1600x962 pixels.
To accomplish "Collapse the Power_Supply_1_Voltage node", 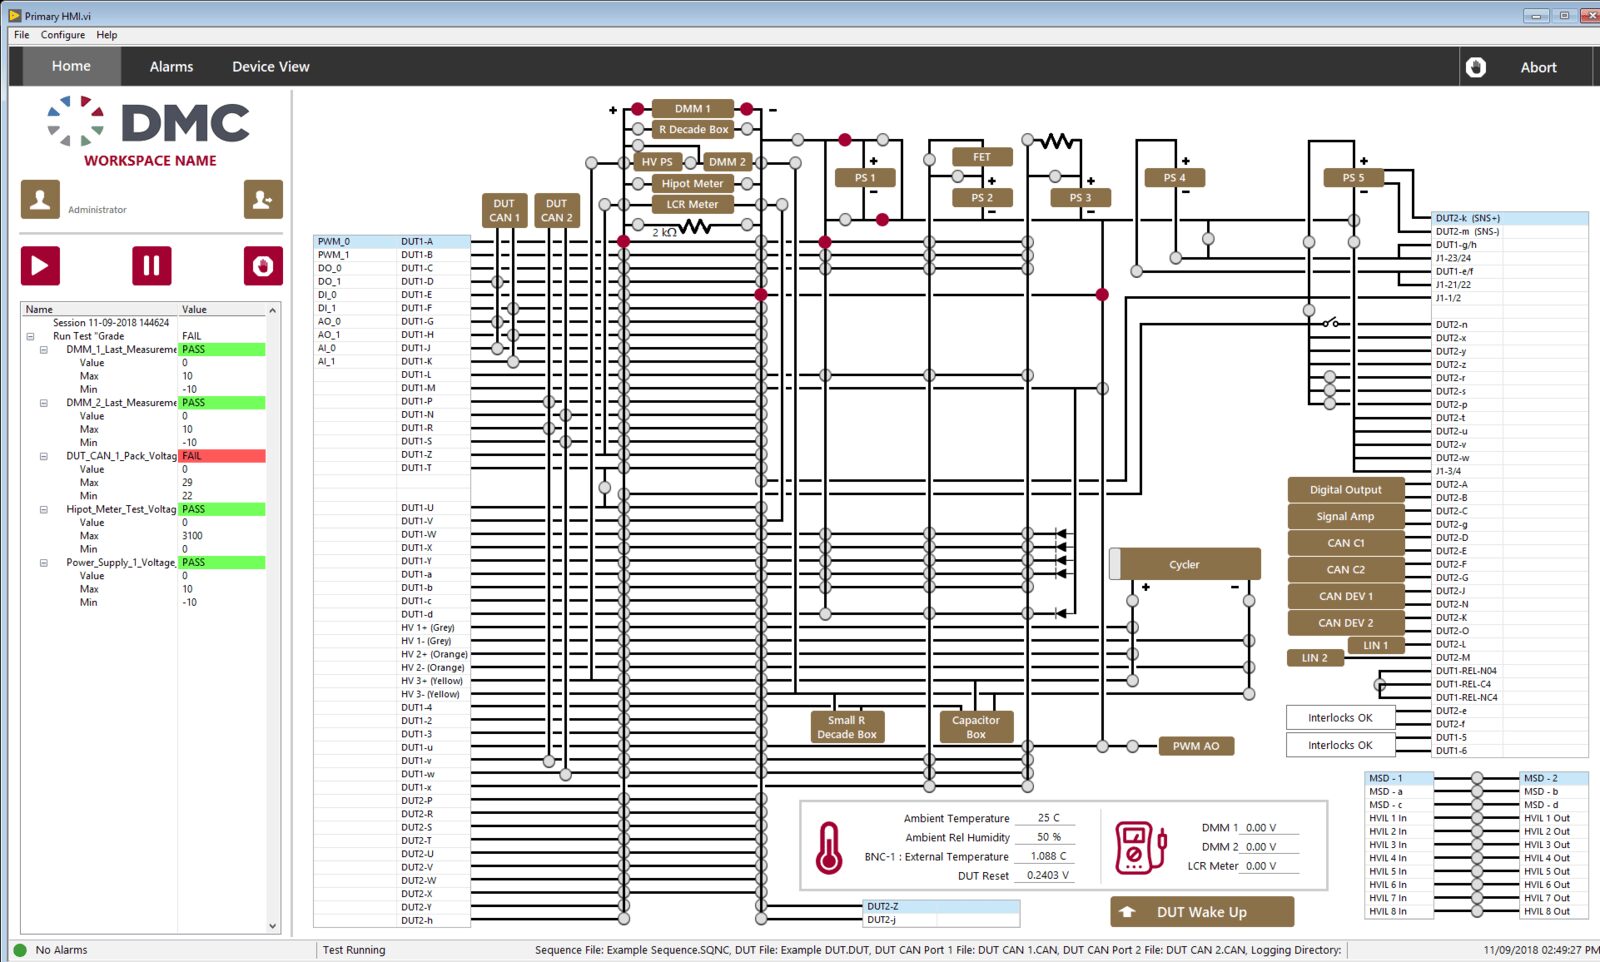I will (43, 563).
